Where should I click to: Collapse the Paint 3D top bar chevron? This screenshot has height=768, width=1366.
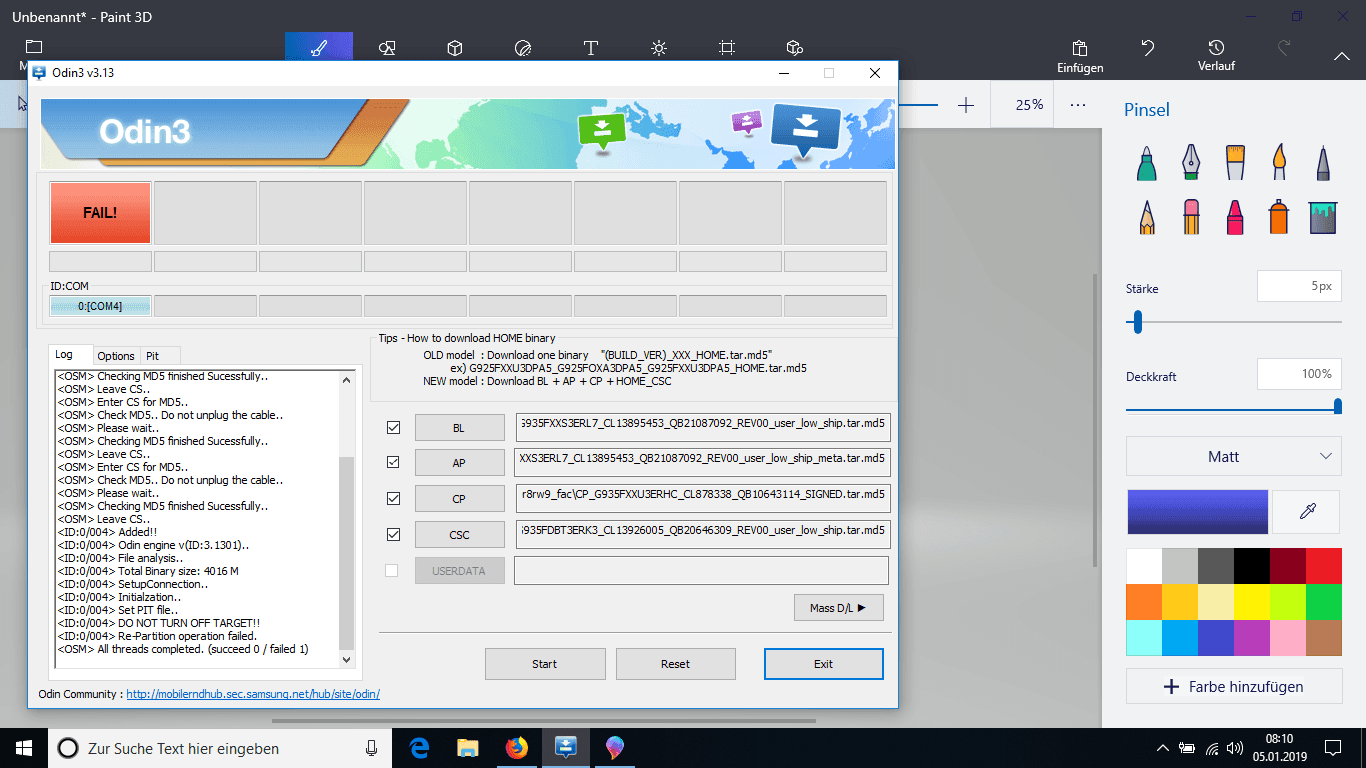(1341, 56)
